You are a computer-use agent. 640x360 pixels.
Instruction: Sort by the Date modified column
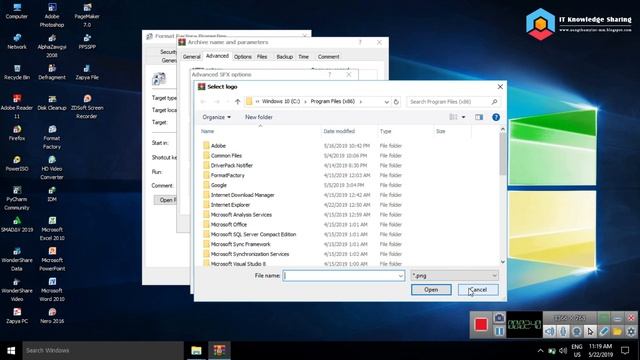coord(339,131)
